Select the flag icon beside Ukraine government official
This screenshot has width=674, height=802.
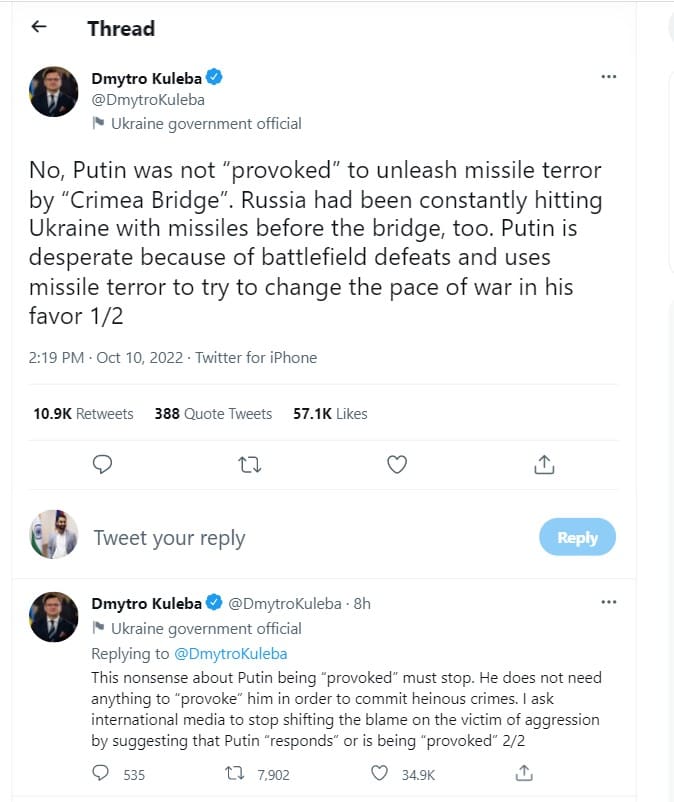pyautogui.click(x=98, y=124)
